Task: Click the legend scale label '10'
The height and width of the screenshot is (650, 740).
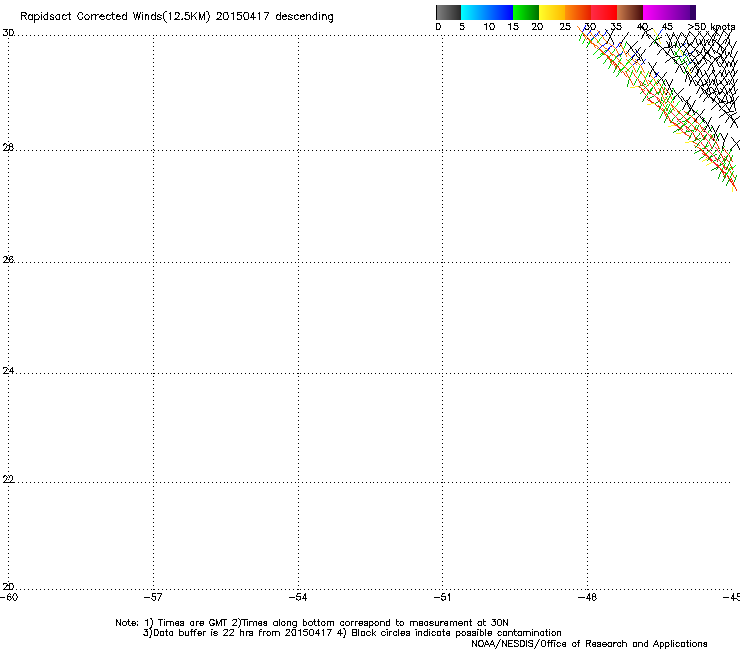Action: 489,27
